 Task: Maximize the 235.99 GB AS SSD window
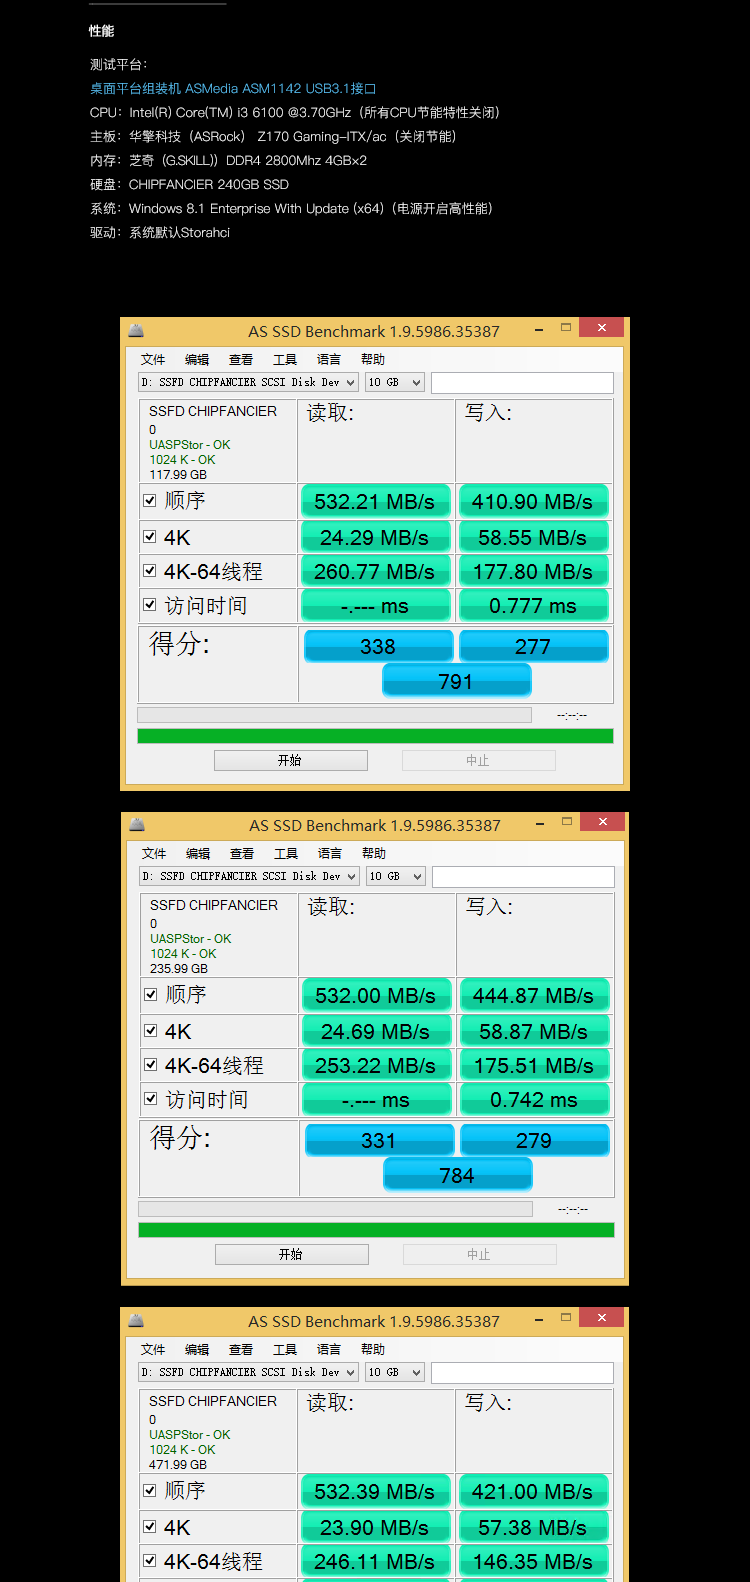point(567,821)
